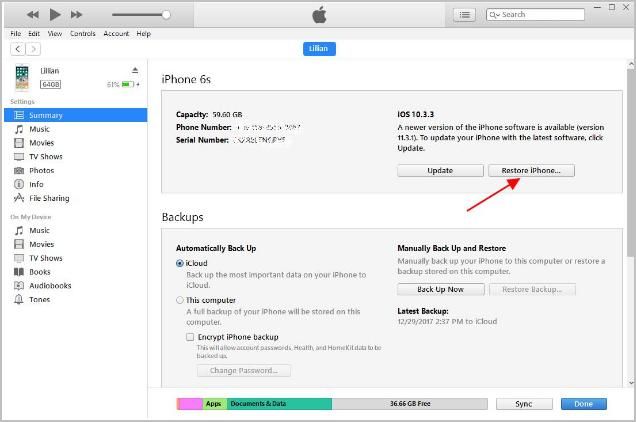Open Tones under On My Device

pyautogui.click(x=40, y=300)
